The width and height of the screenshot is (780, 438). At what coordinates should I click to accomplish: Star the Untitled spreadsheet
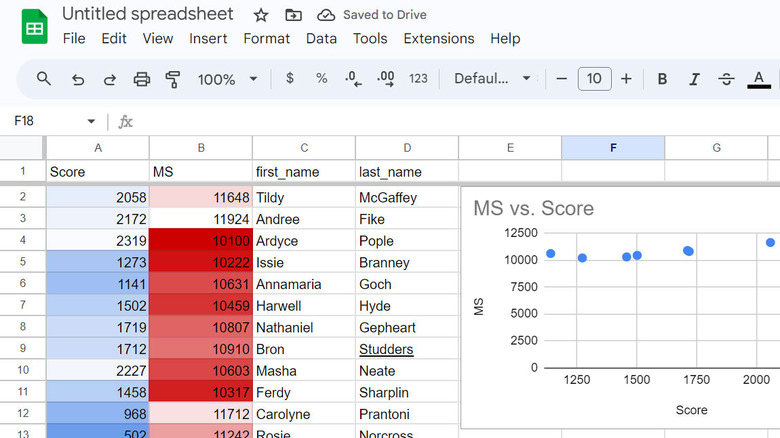tap(261, 15)
